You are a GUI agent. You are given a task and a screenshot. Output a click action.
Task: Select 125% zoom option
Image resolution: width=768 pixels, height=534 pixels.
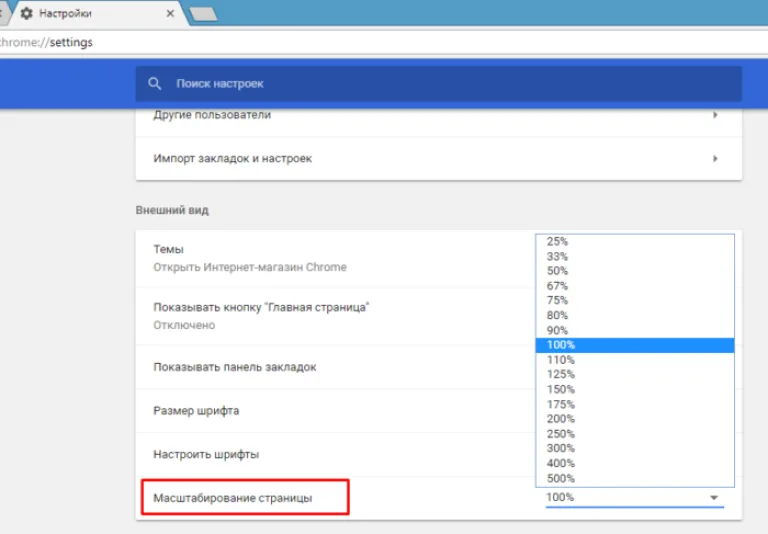pos(635,374)
